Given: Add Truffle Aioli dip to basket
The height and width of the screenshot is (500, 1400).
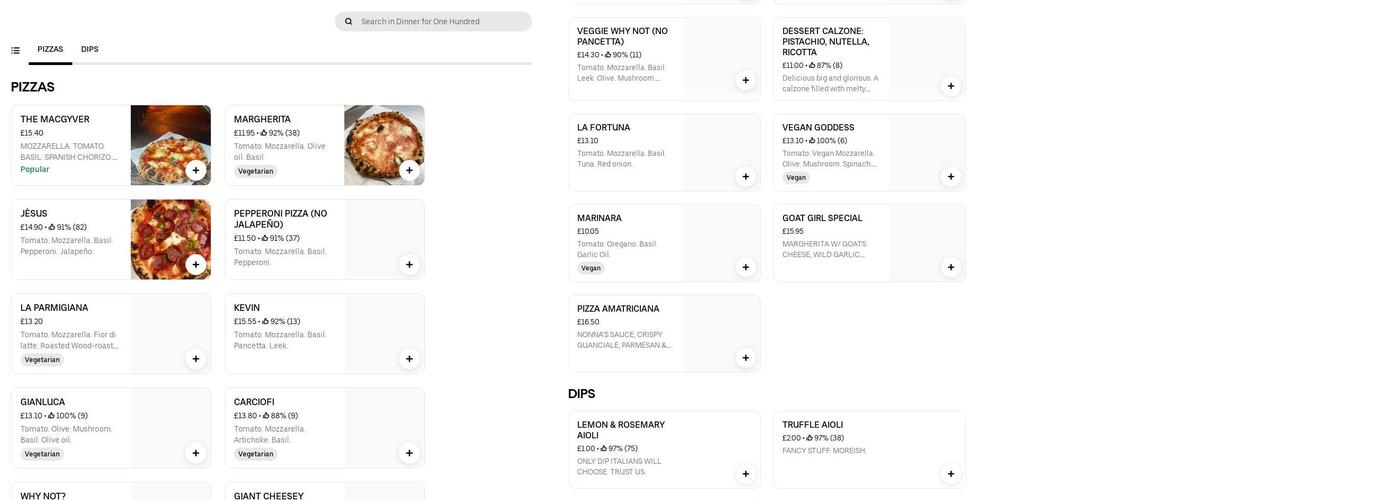Looking at the screenshot, I should 951,474.
